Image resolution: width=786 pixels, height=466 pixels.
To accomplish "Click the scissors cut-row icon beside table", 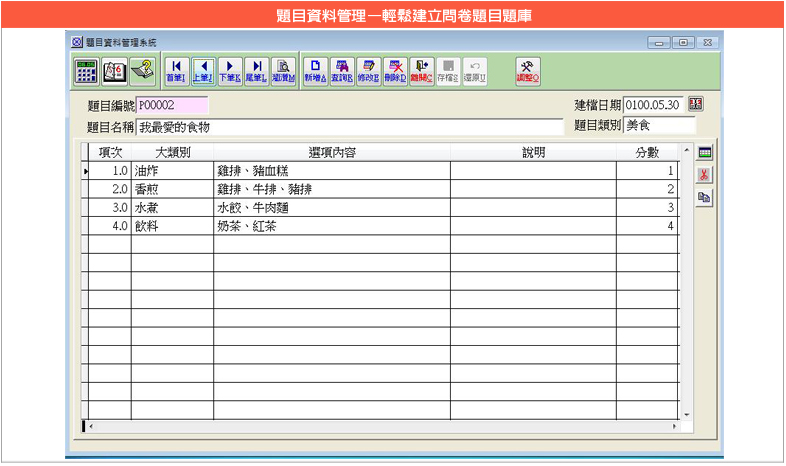I will 704,175.
